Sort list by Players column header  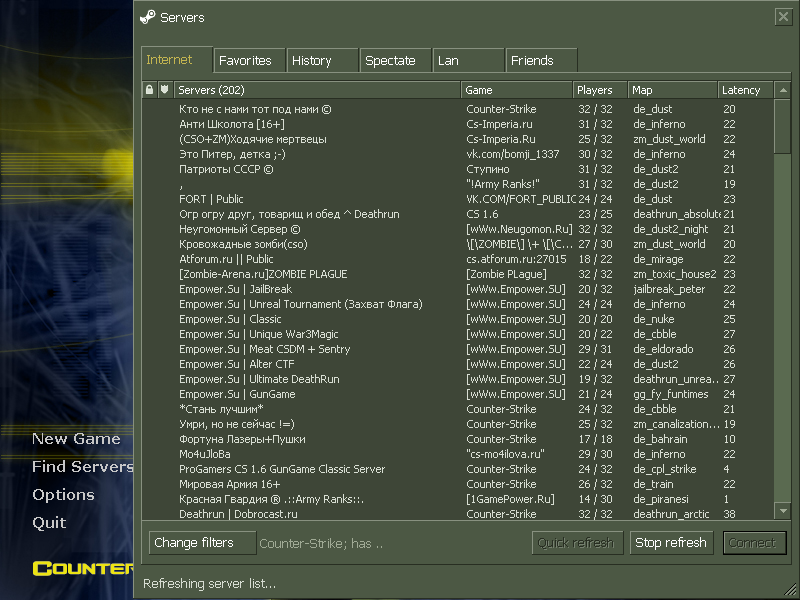point(600,90)
